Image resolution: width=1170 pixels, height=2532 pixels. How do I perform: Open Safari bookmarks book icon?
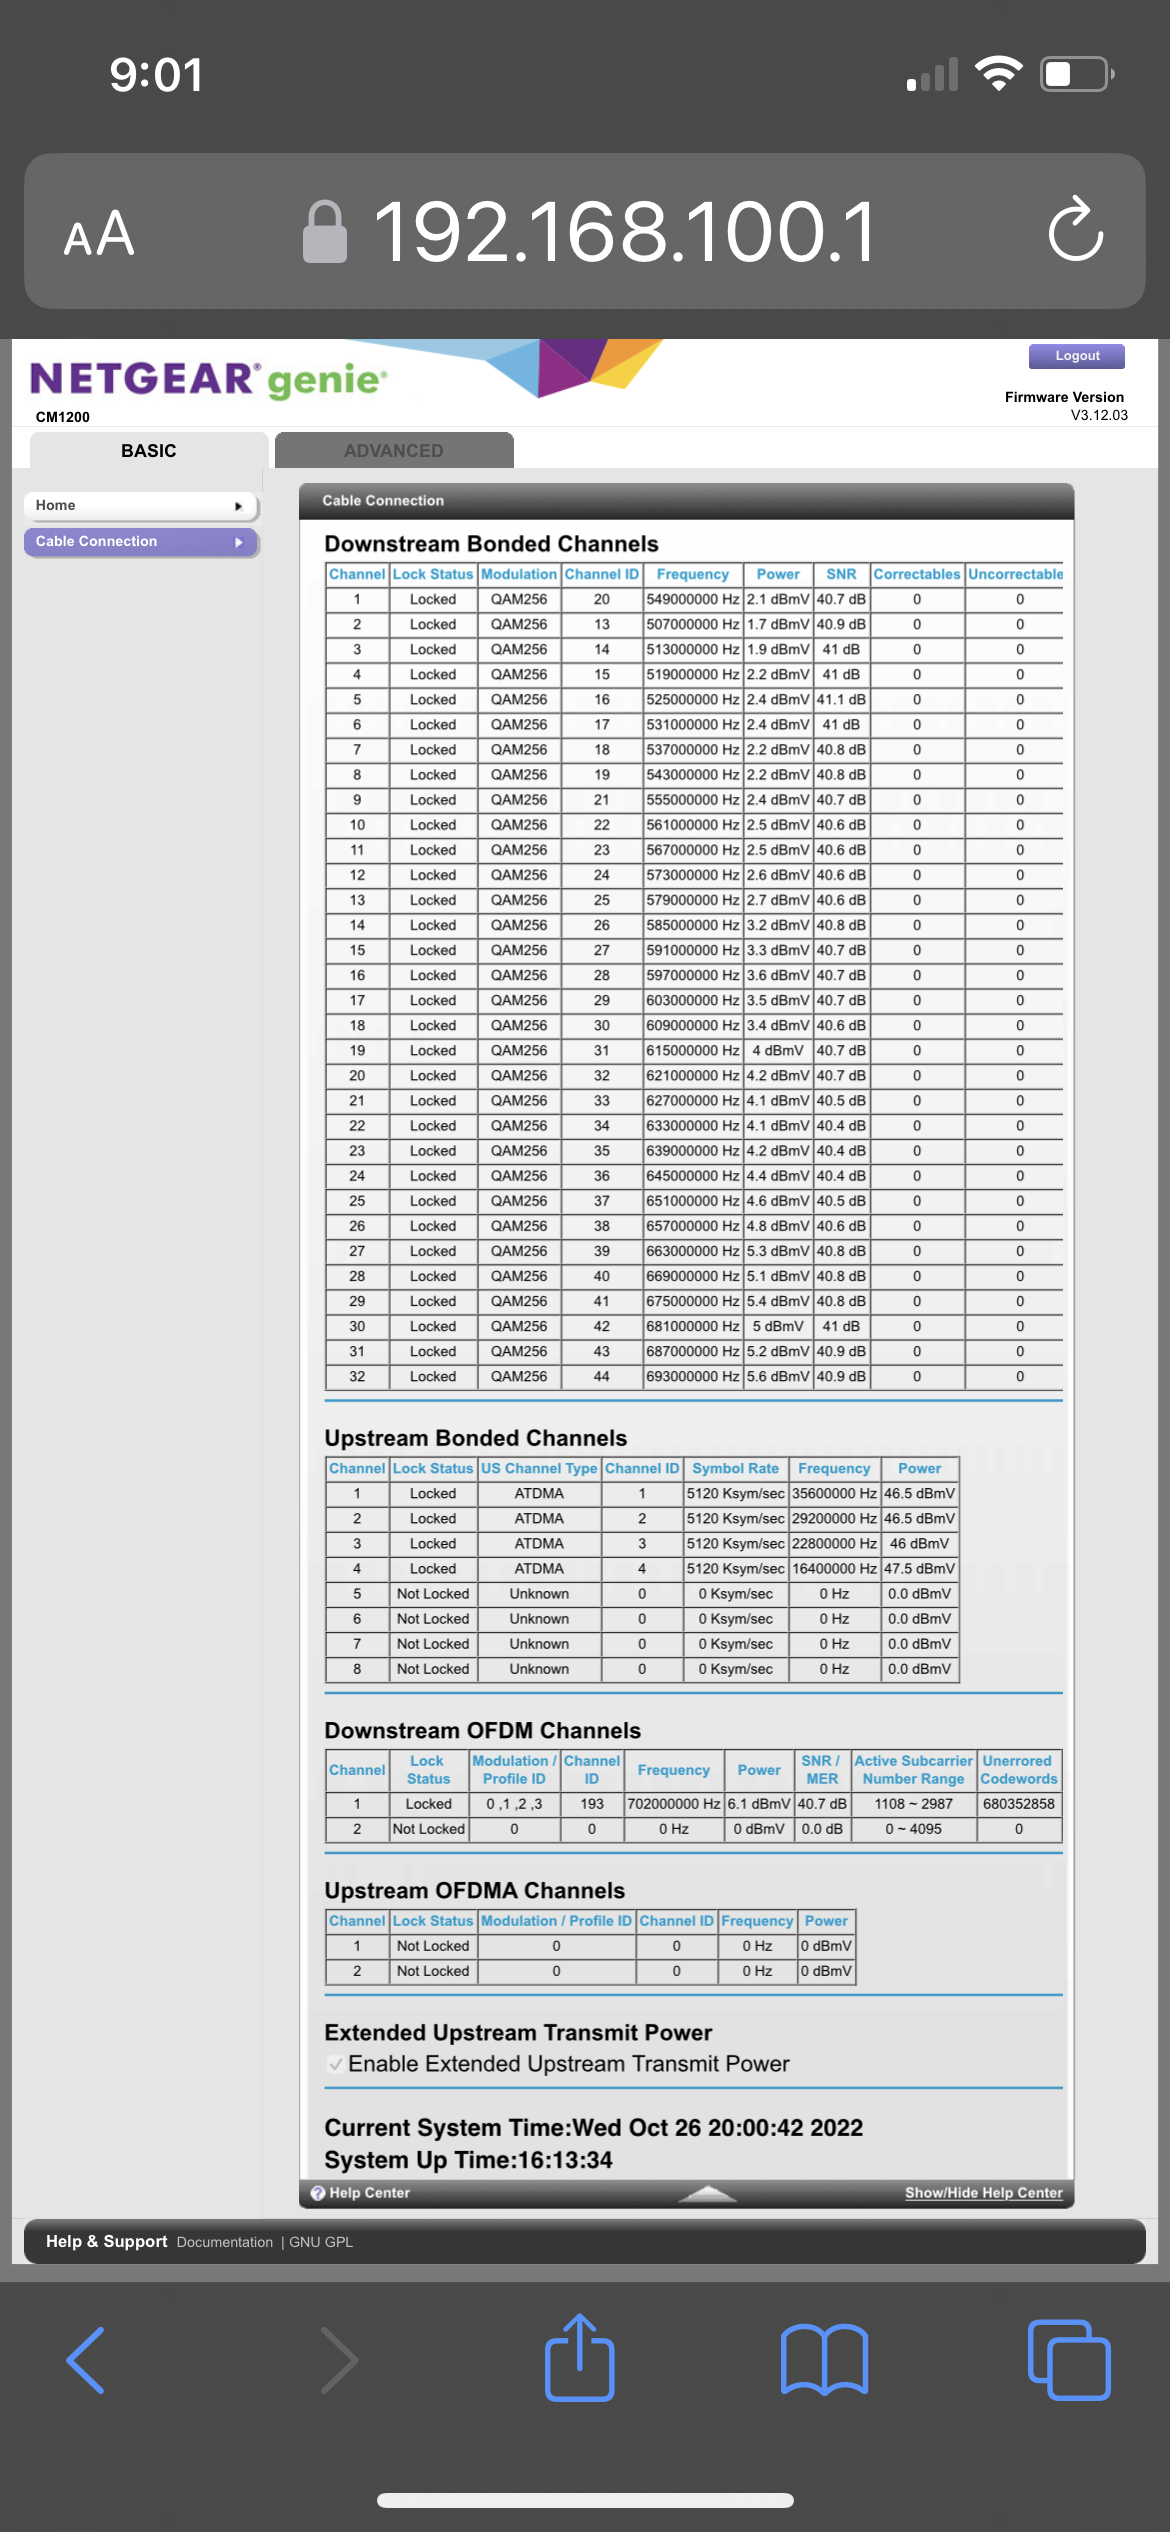pyautogui.click(x=824, y=2360)
